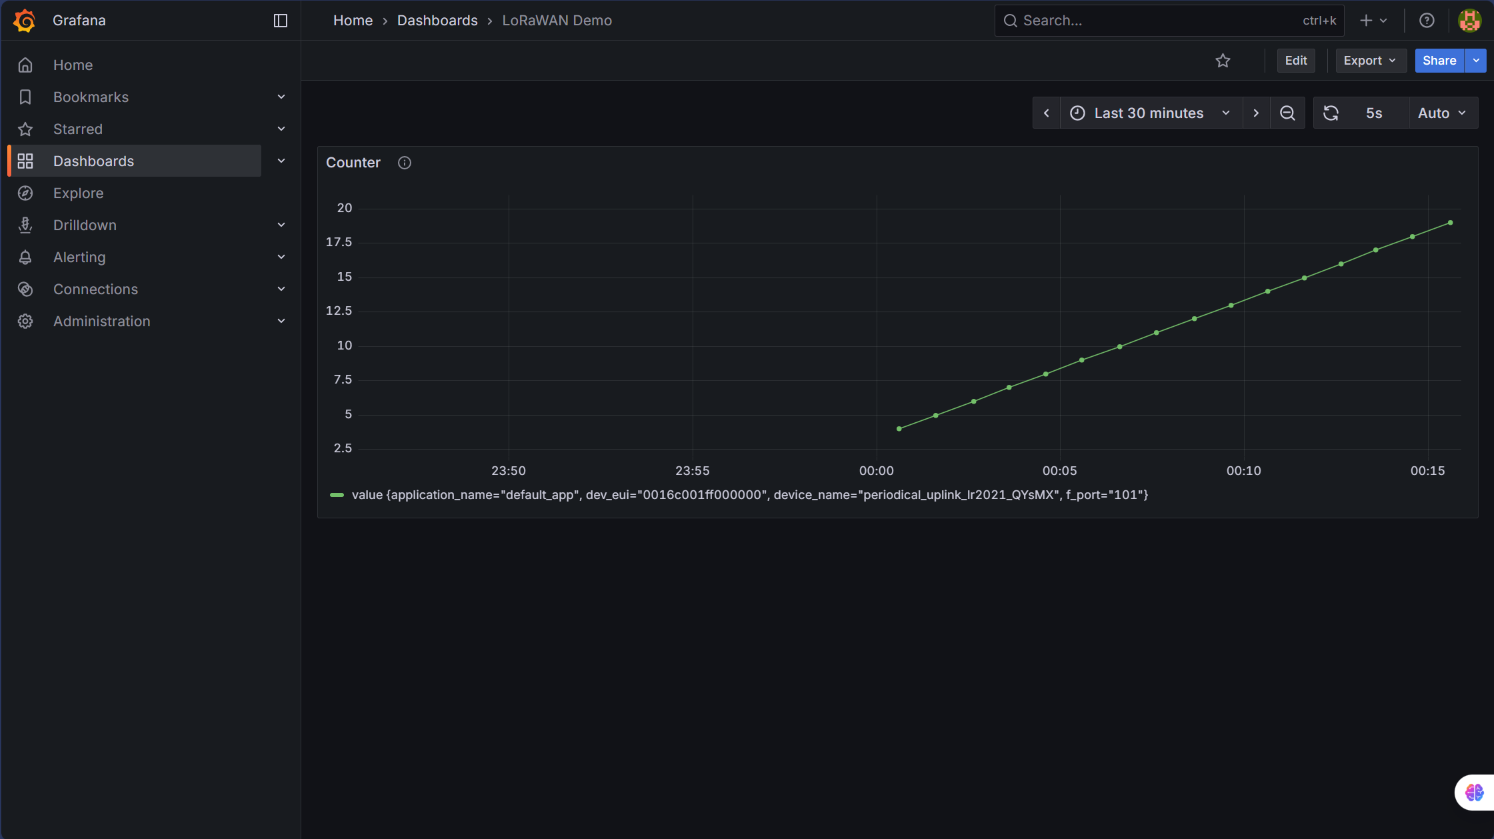Click the green series color swatch
This screenshot has width=1494, height=839.
[x=337, y=495]
